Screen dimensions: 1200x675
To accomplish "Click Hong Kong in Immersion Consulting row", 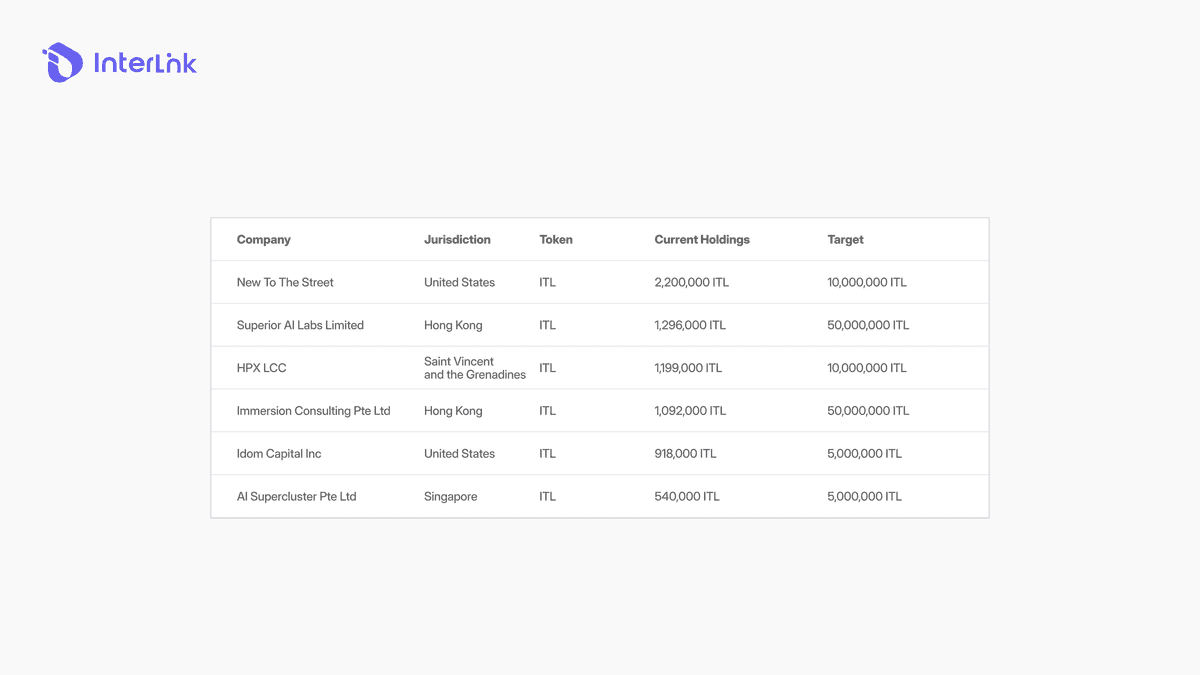I will tap(453, 411).
